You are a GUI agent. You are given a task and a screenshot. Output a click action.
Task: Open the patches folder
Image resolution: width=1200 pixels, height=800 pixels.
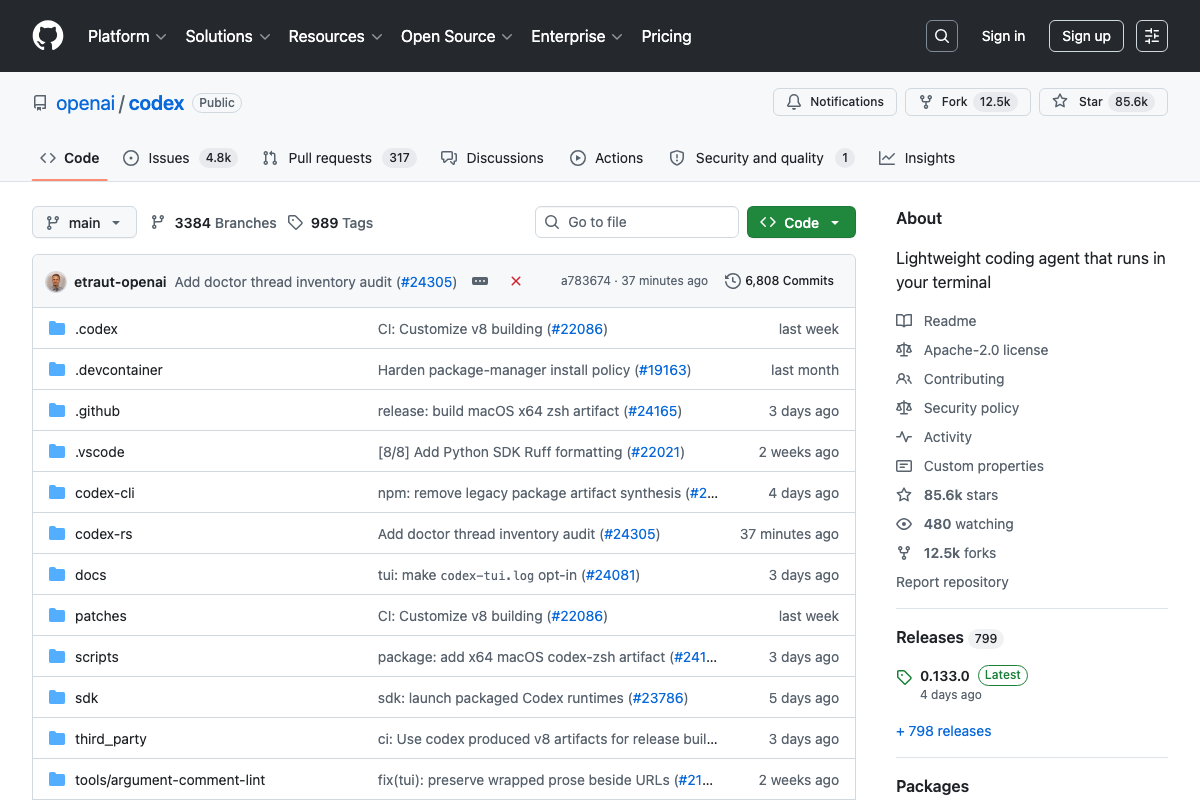(101, 616)
